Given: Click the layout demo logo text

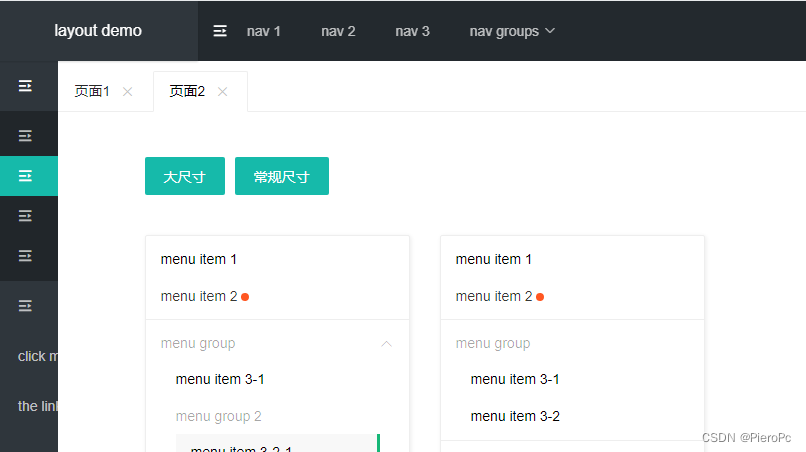Looking at the screenshot, I should pyautogui.click(x=98, y=30).
